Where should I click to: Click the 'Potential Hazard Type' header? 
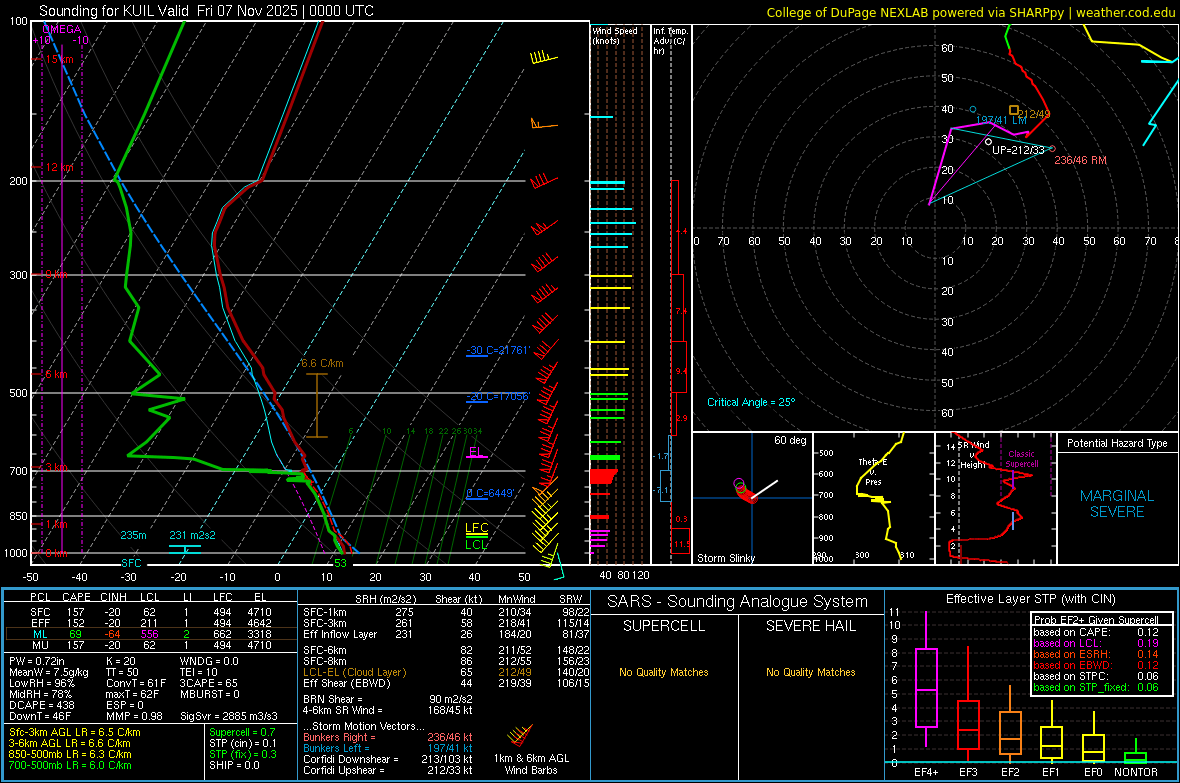pyautogui.click(x=1117, y=443)
